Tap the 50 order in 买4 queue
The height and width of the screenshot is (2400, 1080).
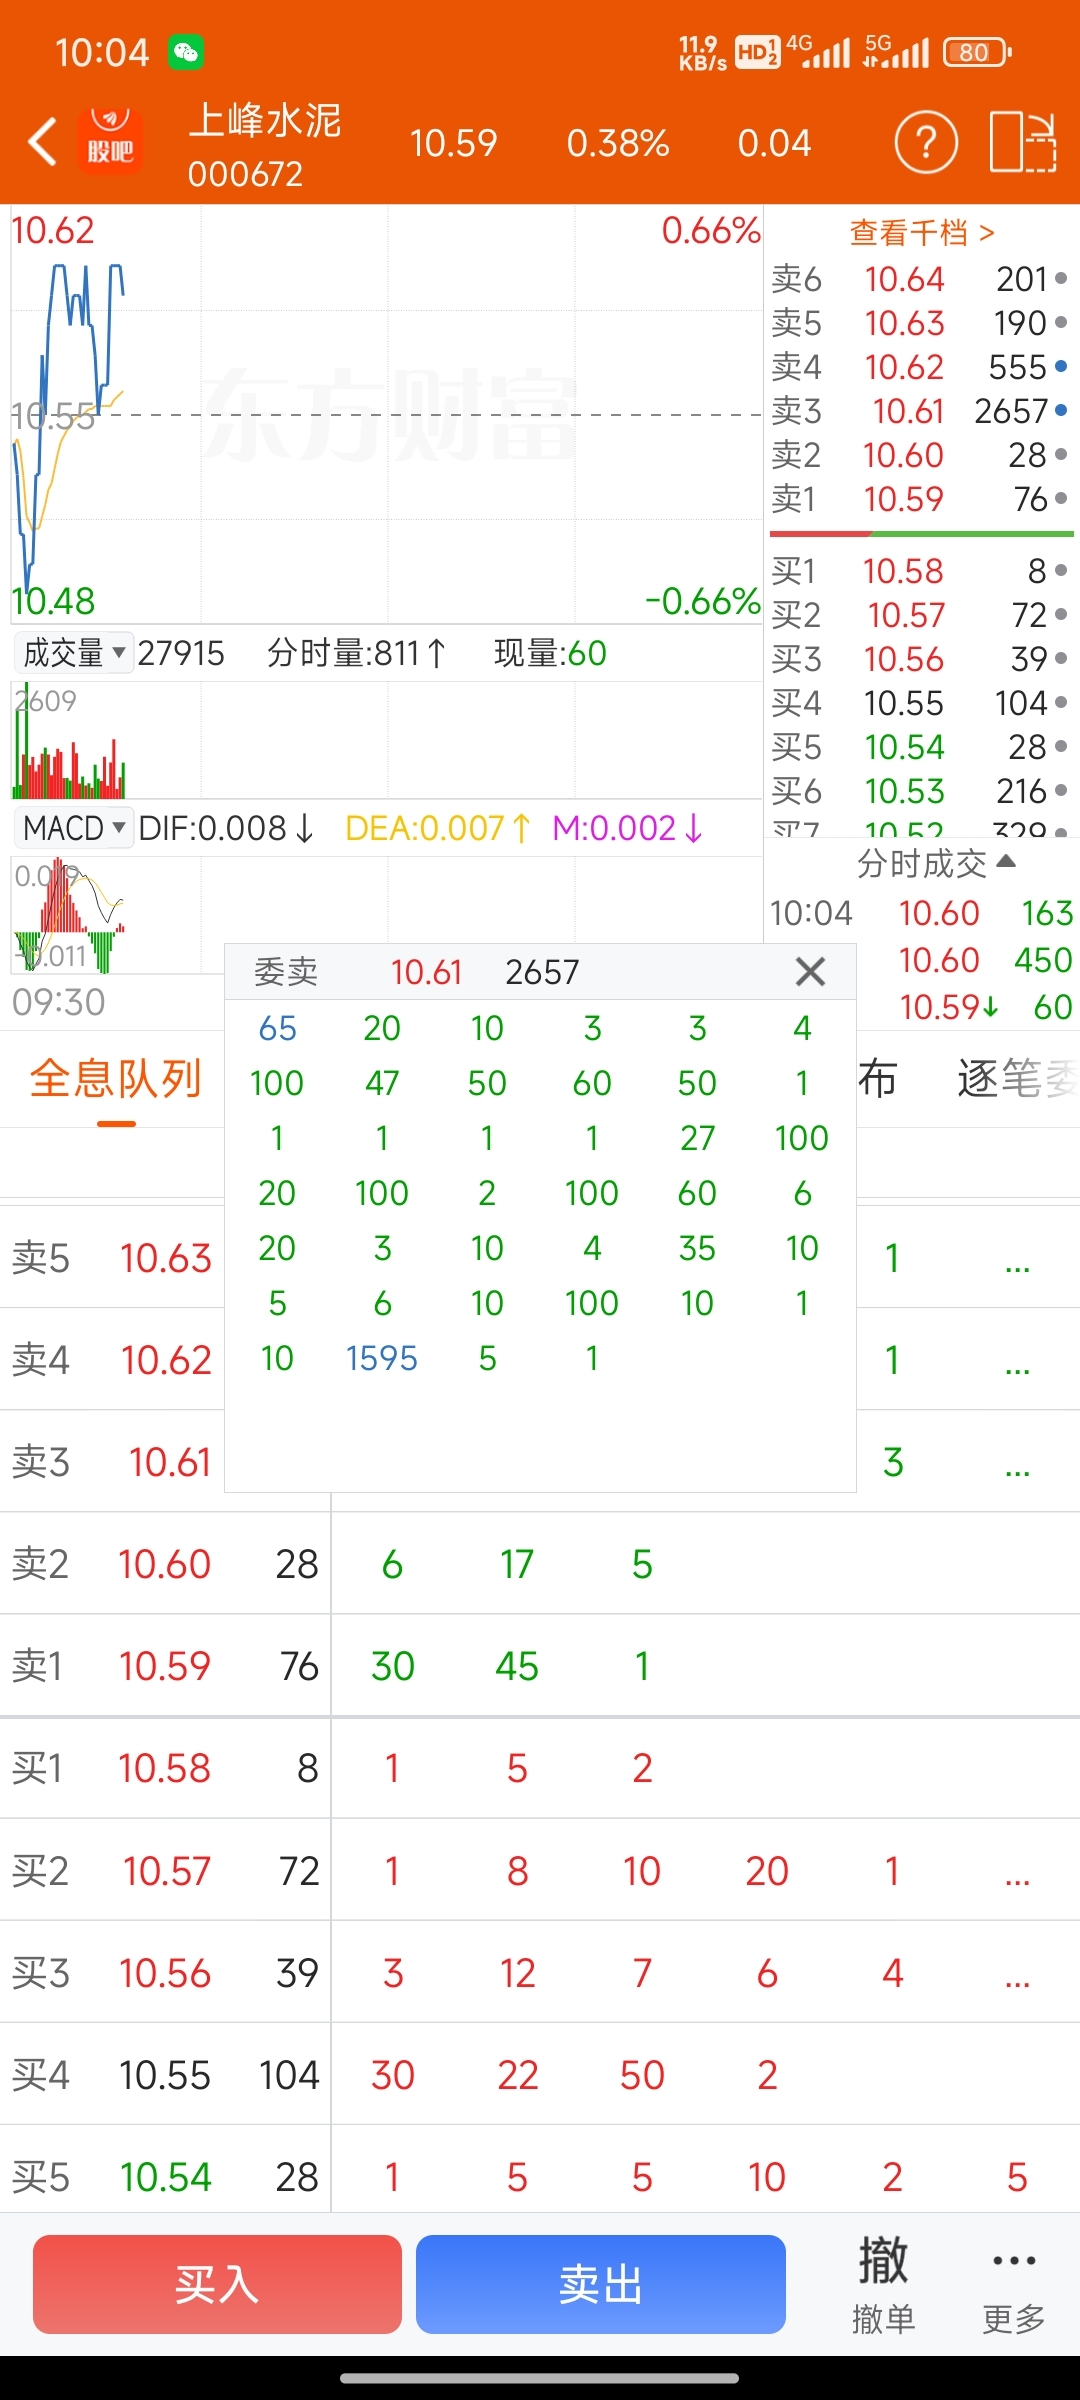642,2075
